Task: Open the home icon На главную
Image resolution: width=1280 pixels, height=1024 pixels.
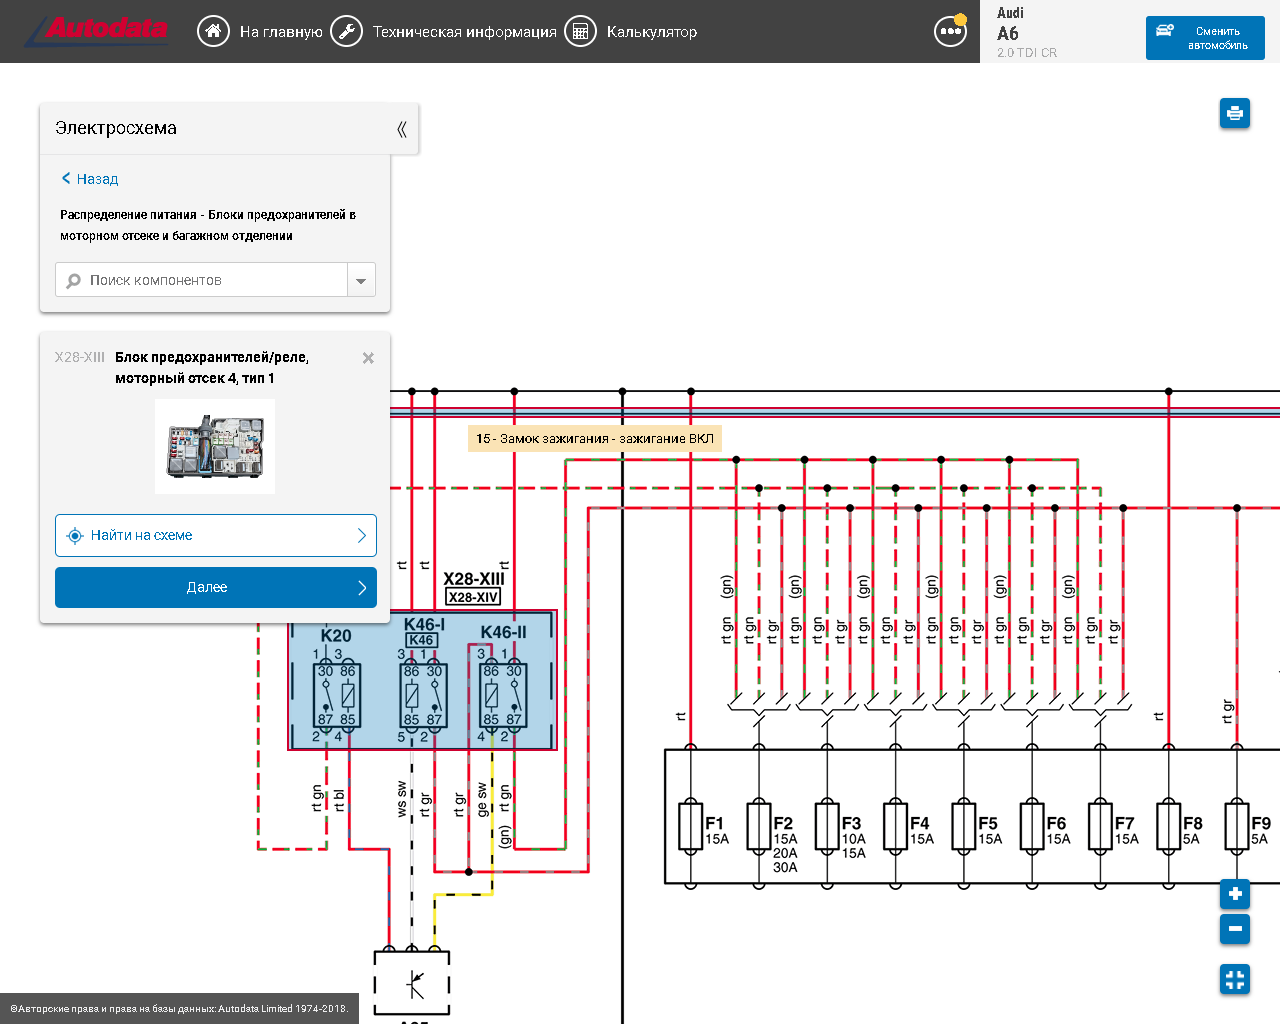Action: tap(213, 31)
